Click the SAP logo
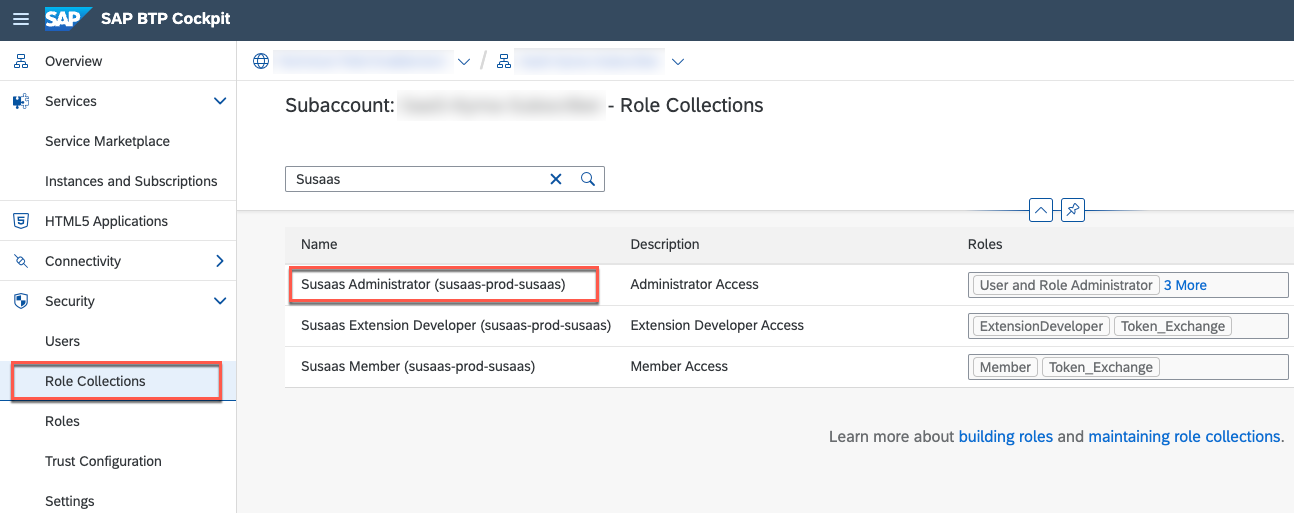The image size is (1294, 513). (69, 19)
